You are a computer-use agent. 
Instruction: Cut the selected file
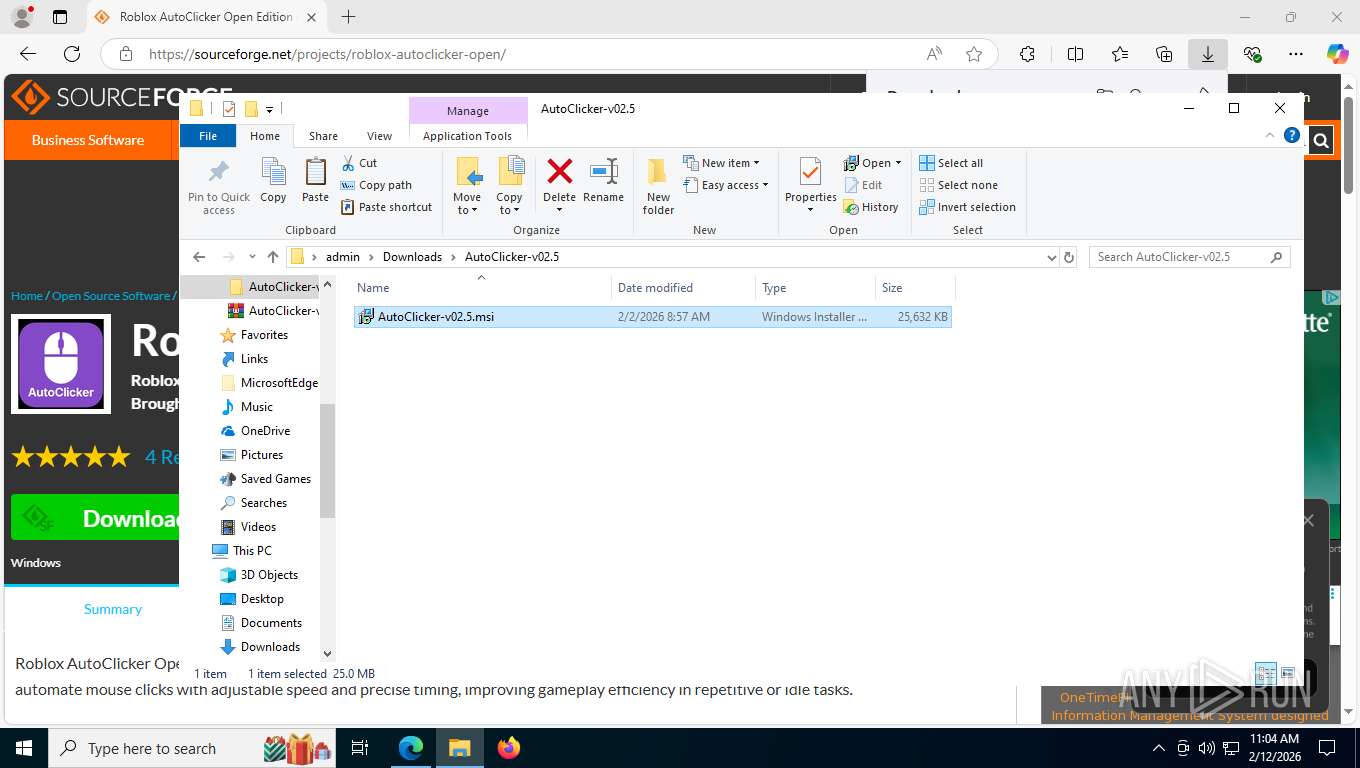coord(359,163)
